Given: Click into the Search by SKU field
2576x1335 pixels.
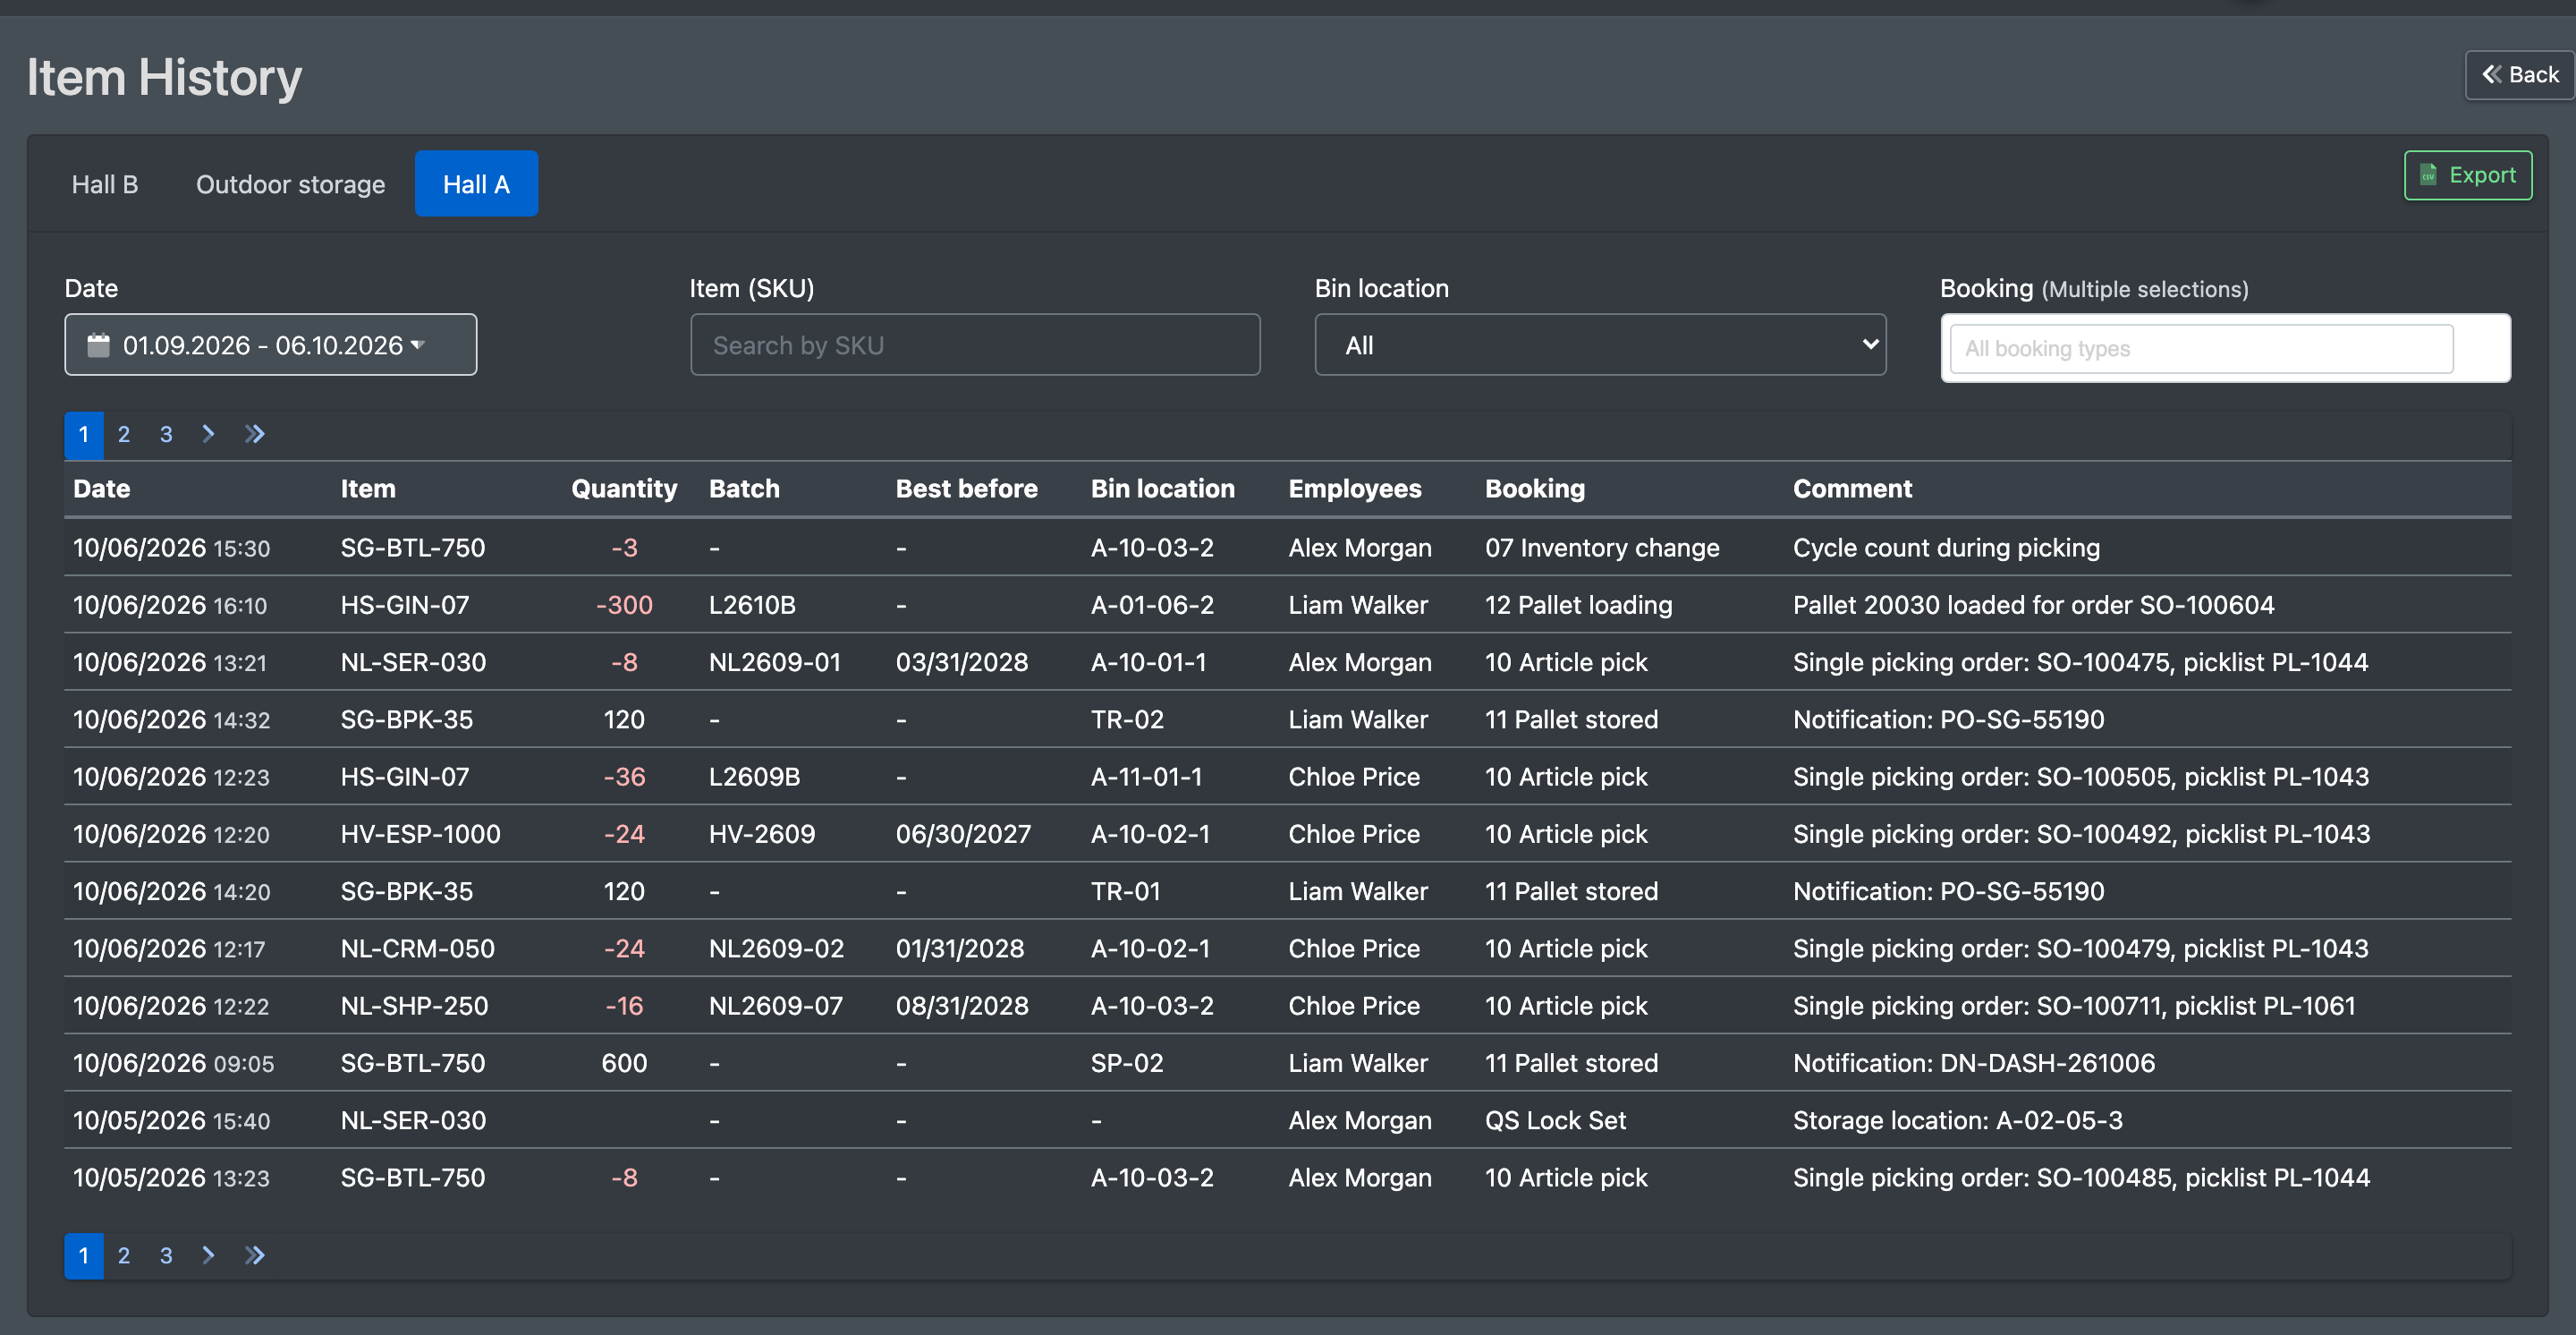Looking at the screenshot, I should [x=975, y=345].
